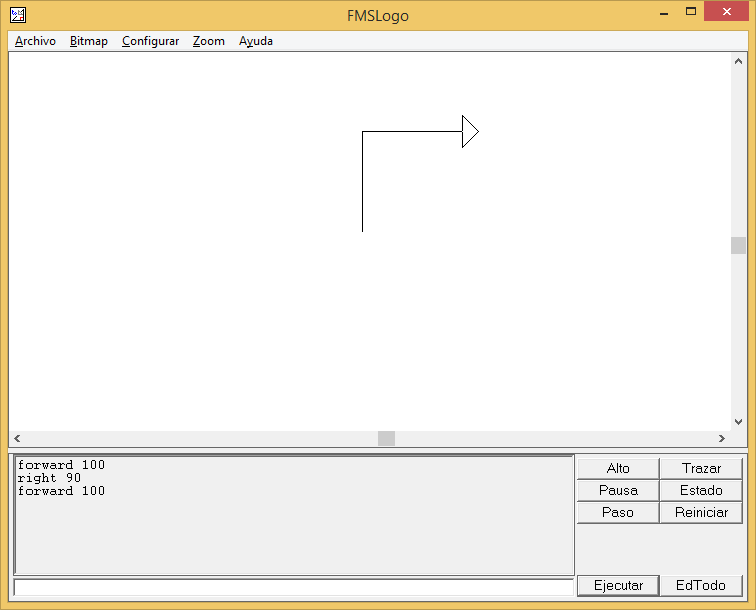Viewport: 756px width, 610px height.
Task: Click the FMSLogo icon in title bar
Action: 18,15
